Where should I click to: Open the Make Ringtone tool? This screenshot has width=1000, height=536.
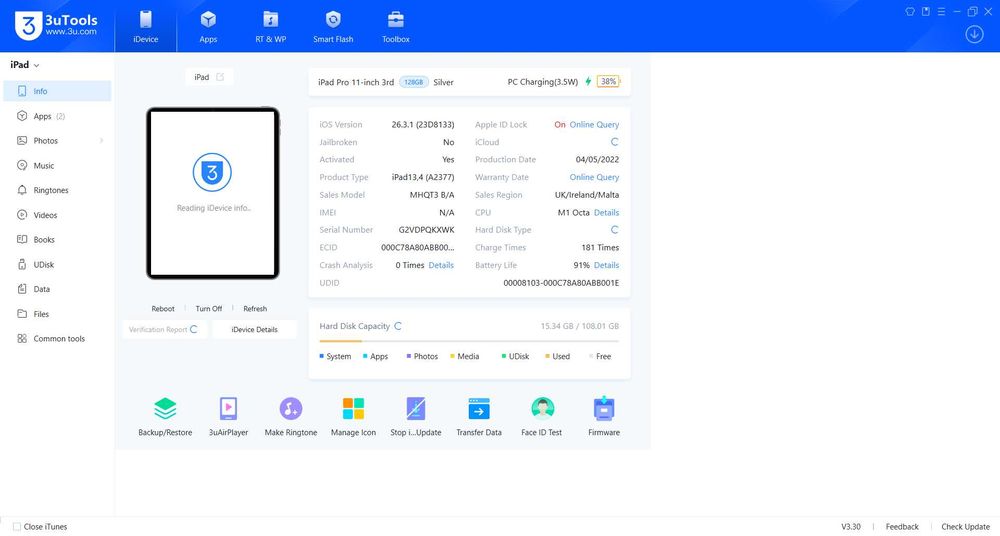291,416
